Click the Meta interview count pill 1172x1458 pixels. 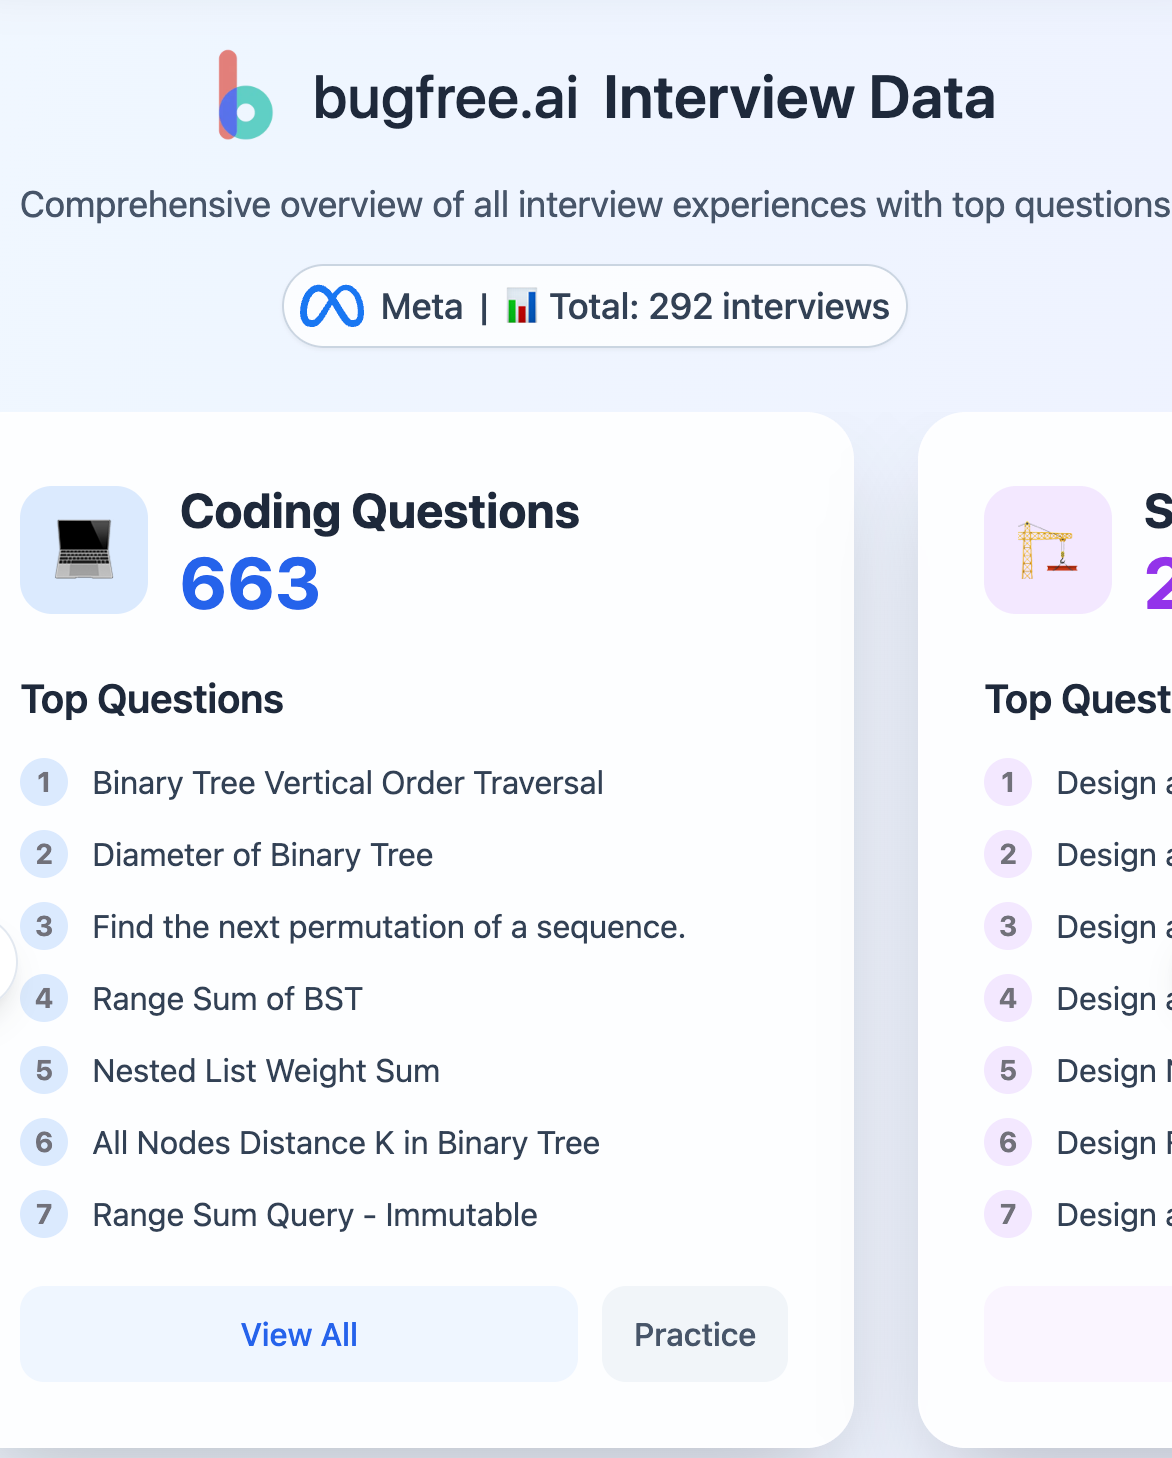(x=594, y=306)
